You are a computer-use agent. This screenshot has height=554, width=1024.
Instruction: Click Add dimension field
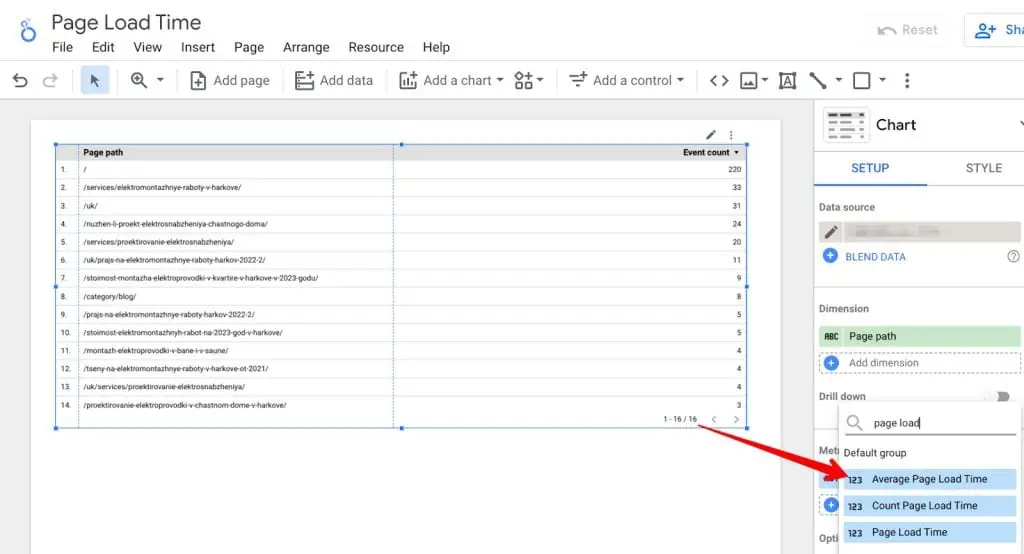click(x=920, y=363)
